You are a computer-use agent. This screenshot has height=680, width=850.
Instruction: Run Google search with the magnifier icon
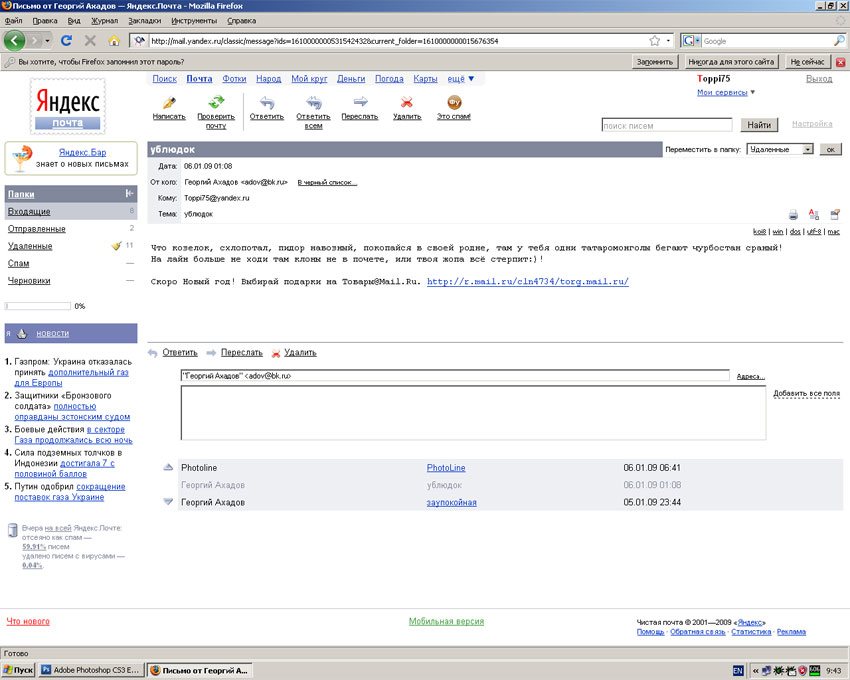point(839,41)
